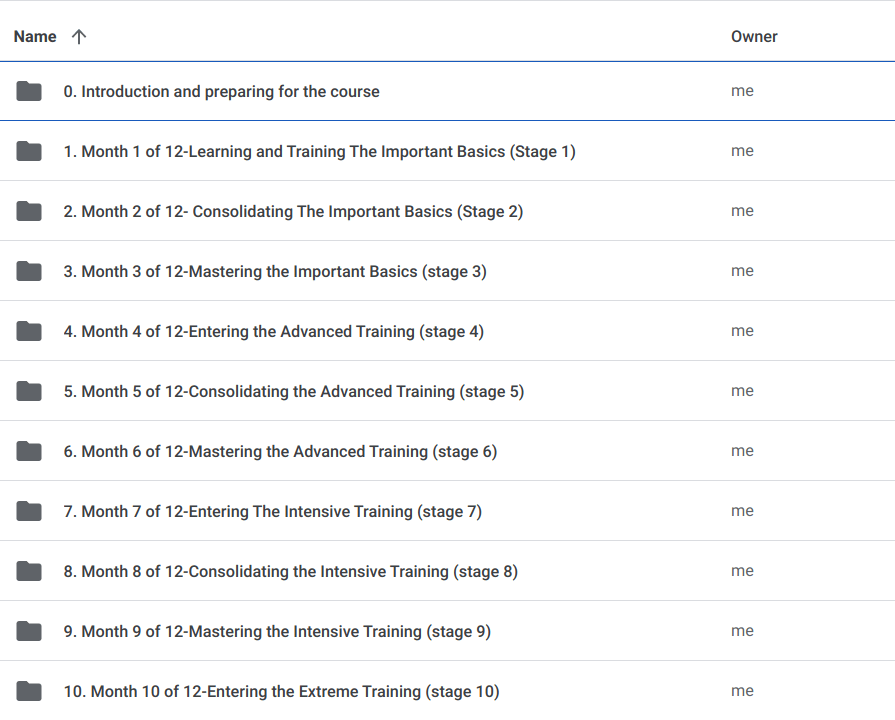The width and height of the screenshot is (895, 720).
Task: Select the Month 5 Consolidating Advanced Training title
Action: click(x=293, y=392)
